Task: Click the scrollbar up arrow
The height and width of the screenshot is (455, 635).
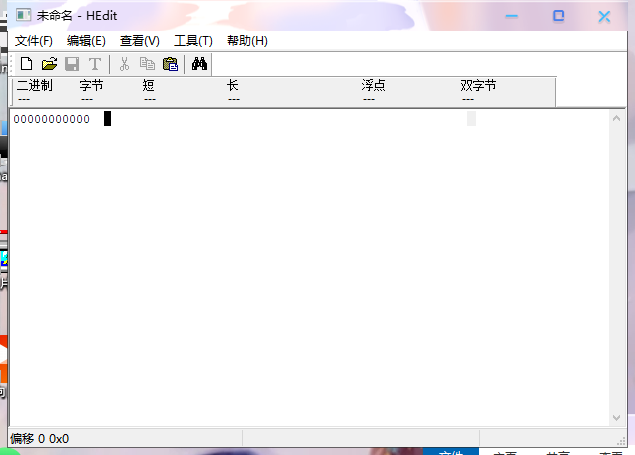Action: pyautogui.click(x=616, y=118)
